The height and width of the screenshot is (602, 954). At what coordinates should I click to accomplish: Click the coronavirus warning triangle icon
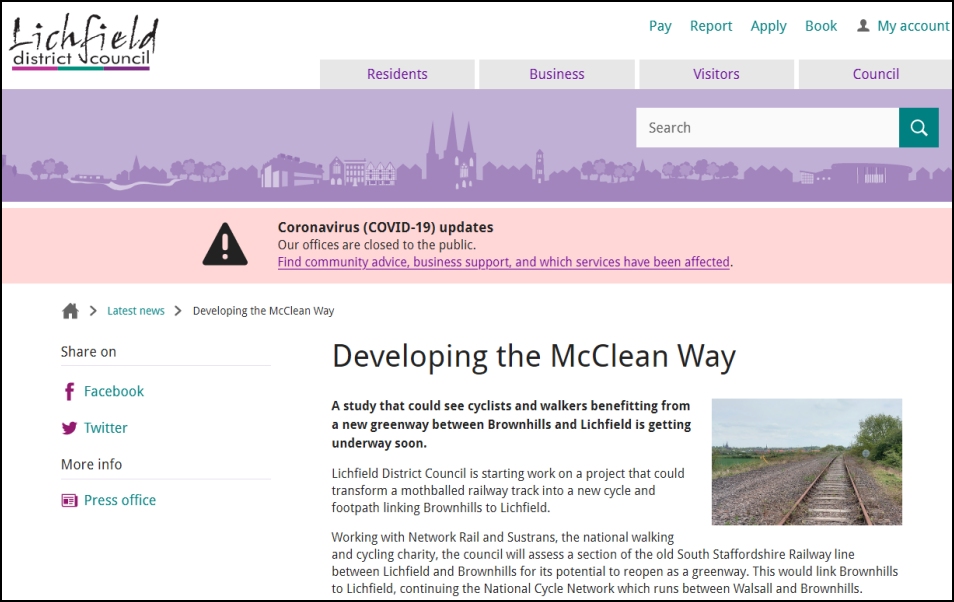(x=225, y=244)
